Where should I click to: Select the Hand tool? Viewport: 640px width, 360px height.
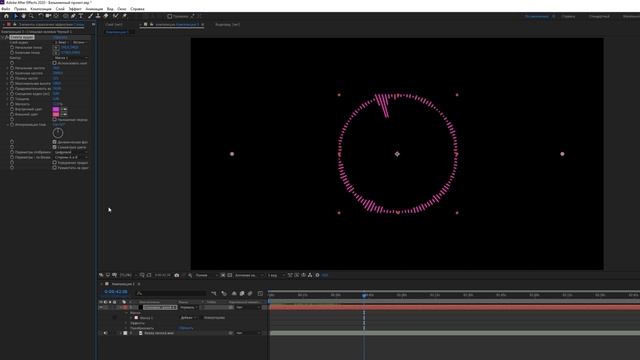(23, 16)
